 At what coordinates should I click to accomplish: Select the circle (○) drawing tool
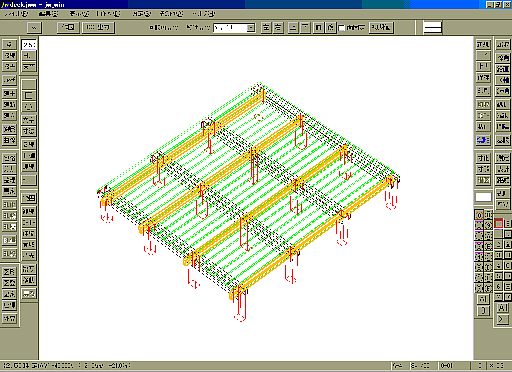pos(29,107)
